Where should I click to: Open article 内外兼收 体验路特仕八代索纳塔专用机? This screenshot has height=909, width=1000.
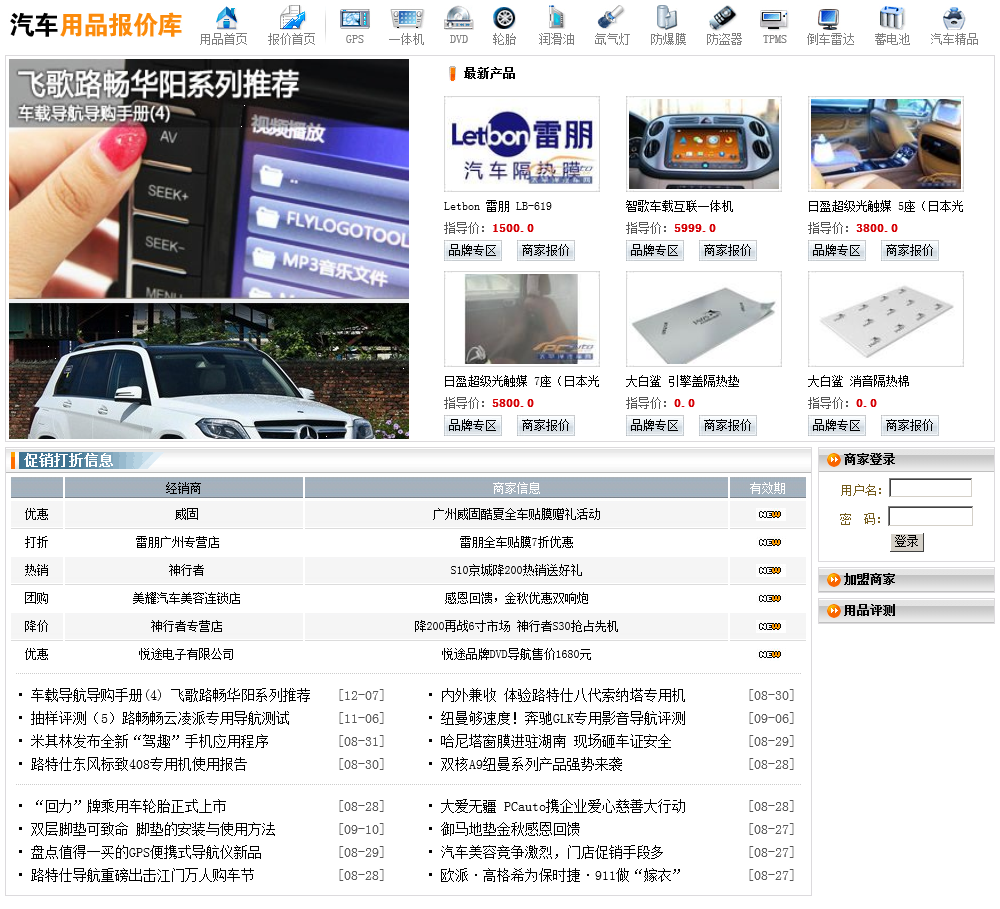pyautogui.click(x=563, y=695)
